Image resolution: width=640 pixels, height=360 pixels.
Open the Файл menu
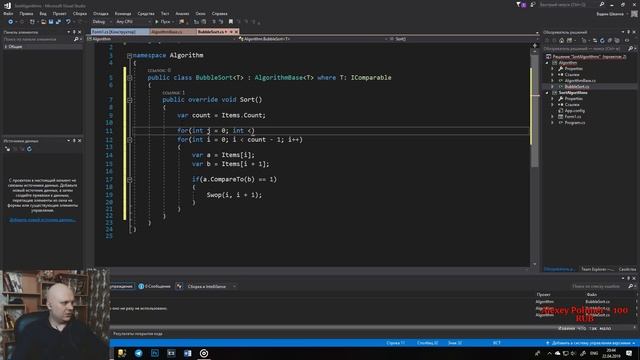(8, 13)
